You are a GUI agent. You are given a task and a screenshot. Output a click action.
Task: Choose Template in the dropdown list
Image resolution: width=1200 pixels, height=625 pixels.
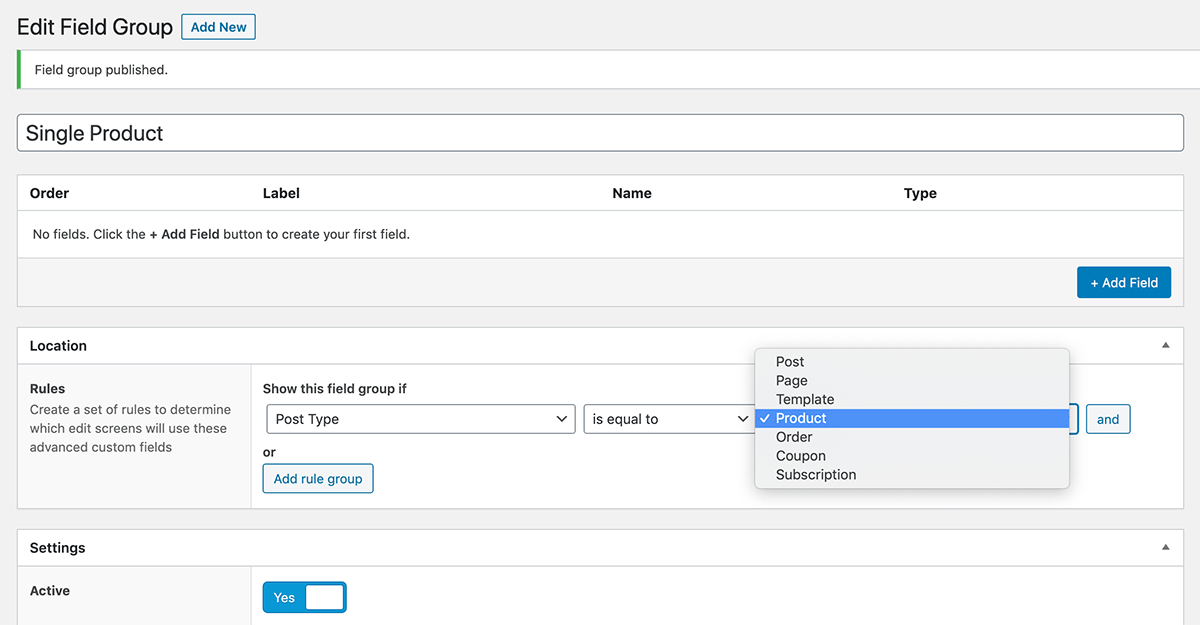[x=804, y=400]
